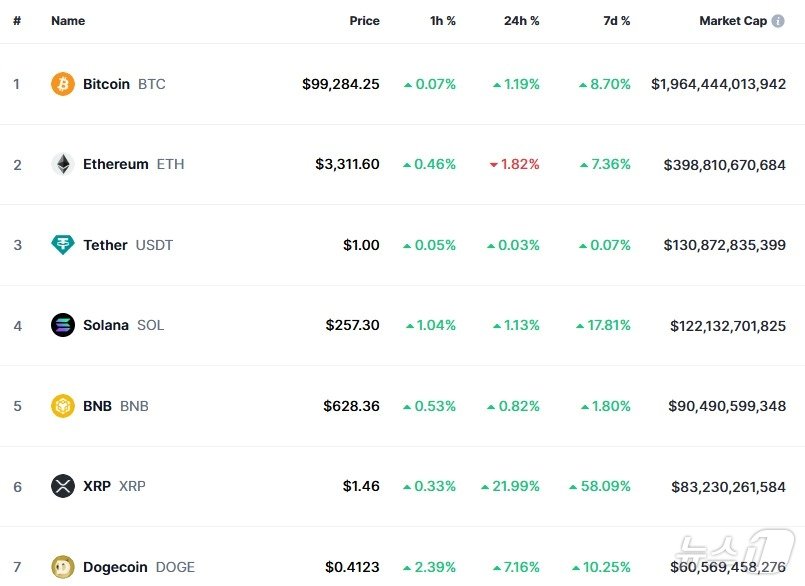Open the Dogecoin name link
Screen dimensions: 805x586
(115, 567)
